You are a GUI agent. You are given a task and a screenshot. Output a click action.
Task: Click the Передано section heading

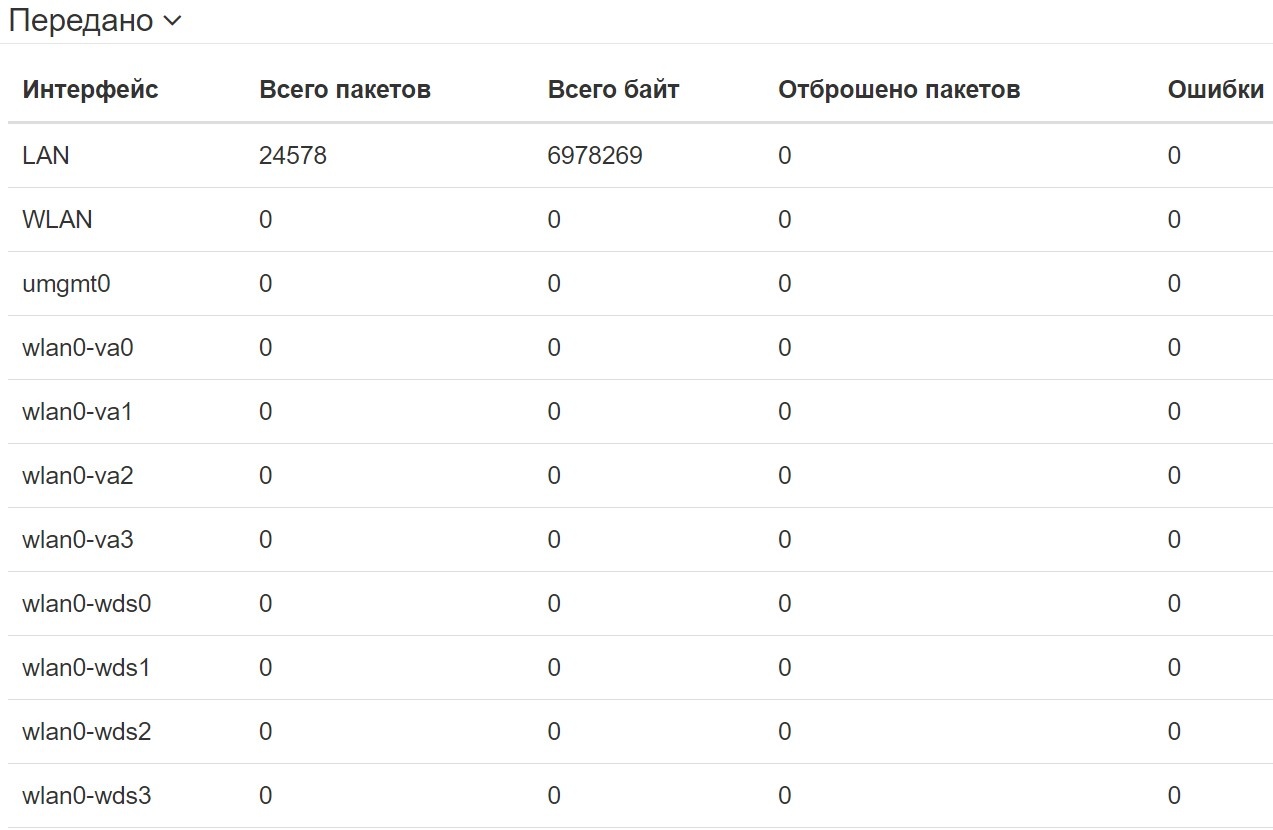click(x=81, y=21)
